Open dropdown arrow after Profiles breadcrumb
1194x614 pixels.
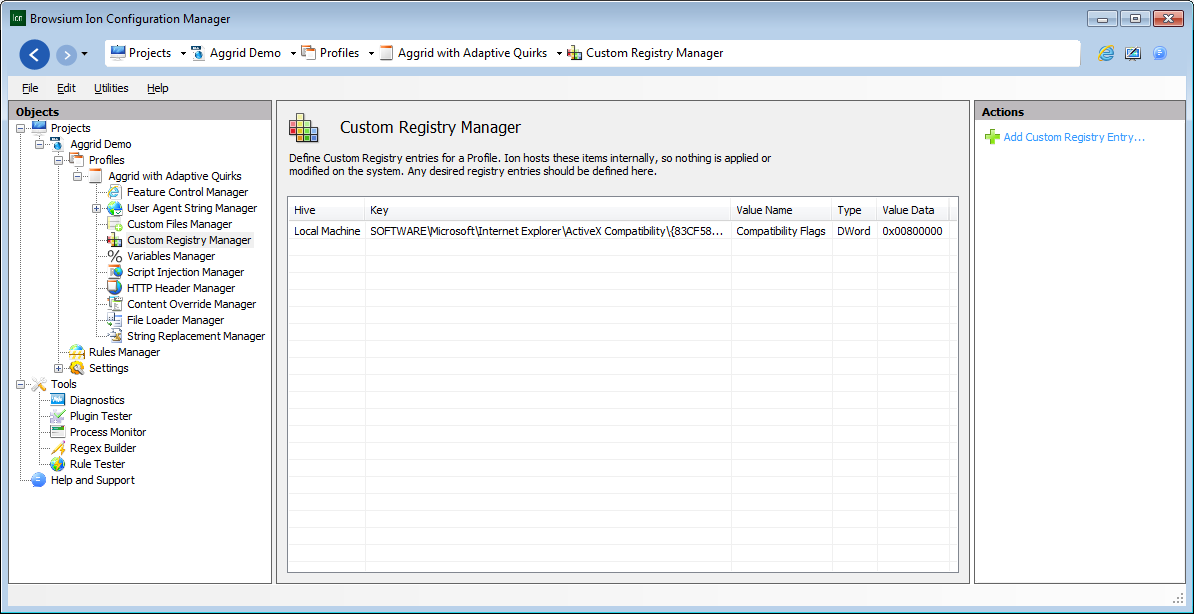[x=371, y=54]
